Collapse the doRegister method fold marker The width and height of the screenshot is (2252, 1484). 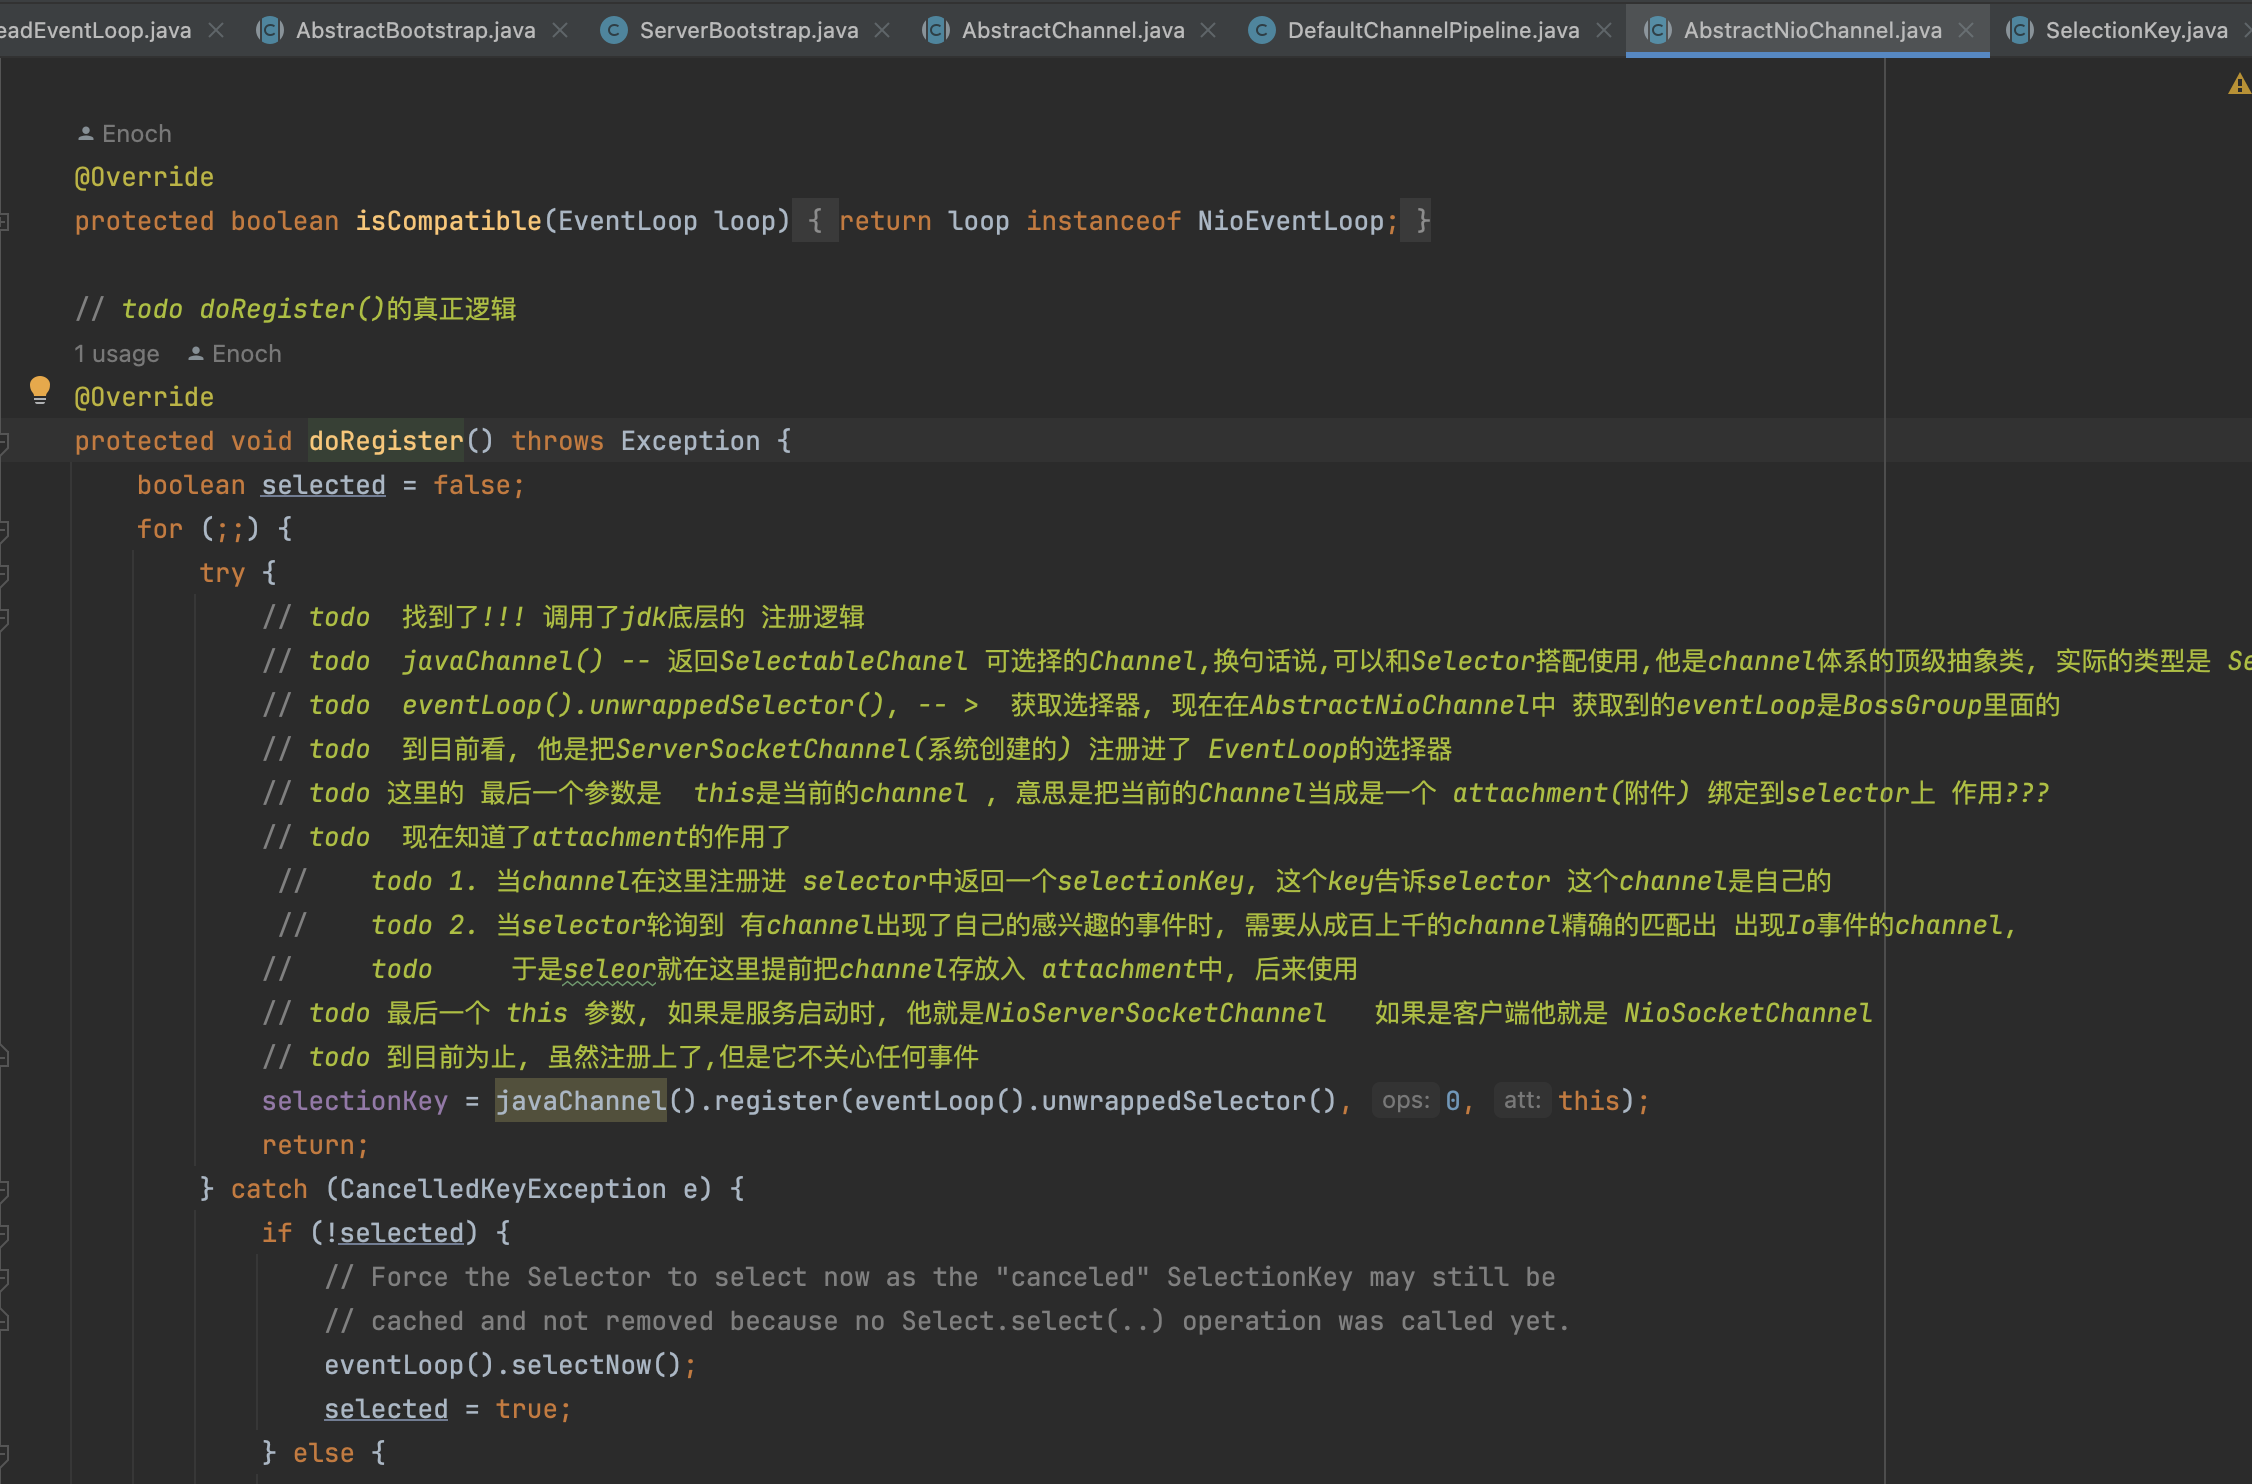click(x=4, y=441)
